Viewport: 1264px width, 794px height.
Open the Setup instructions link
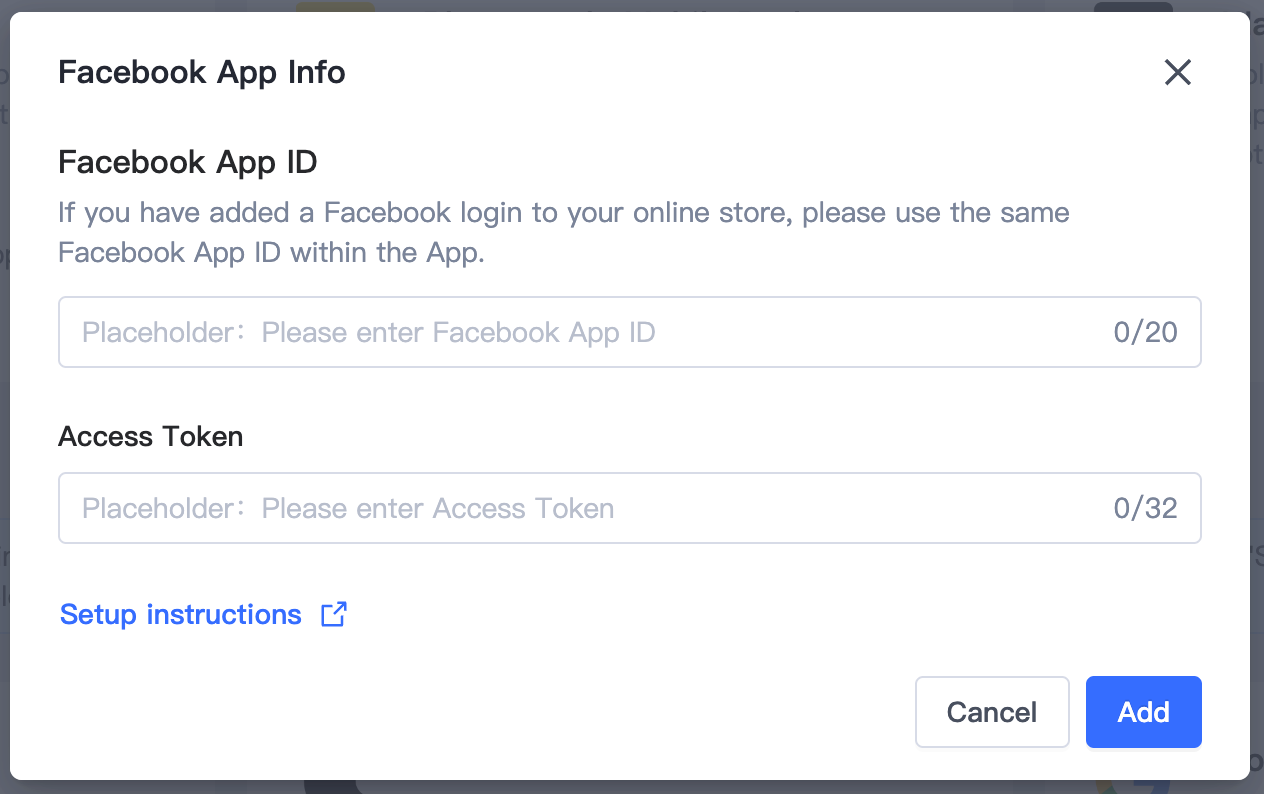pyautogui.click(x=181, y=614)
